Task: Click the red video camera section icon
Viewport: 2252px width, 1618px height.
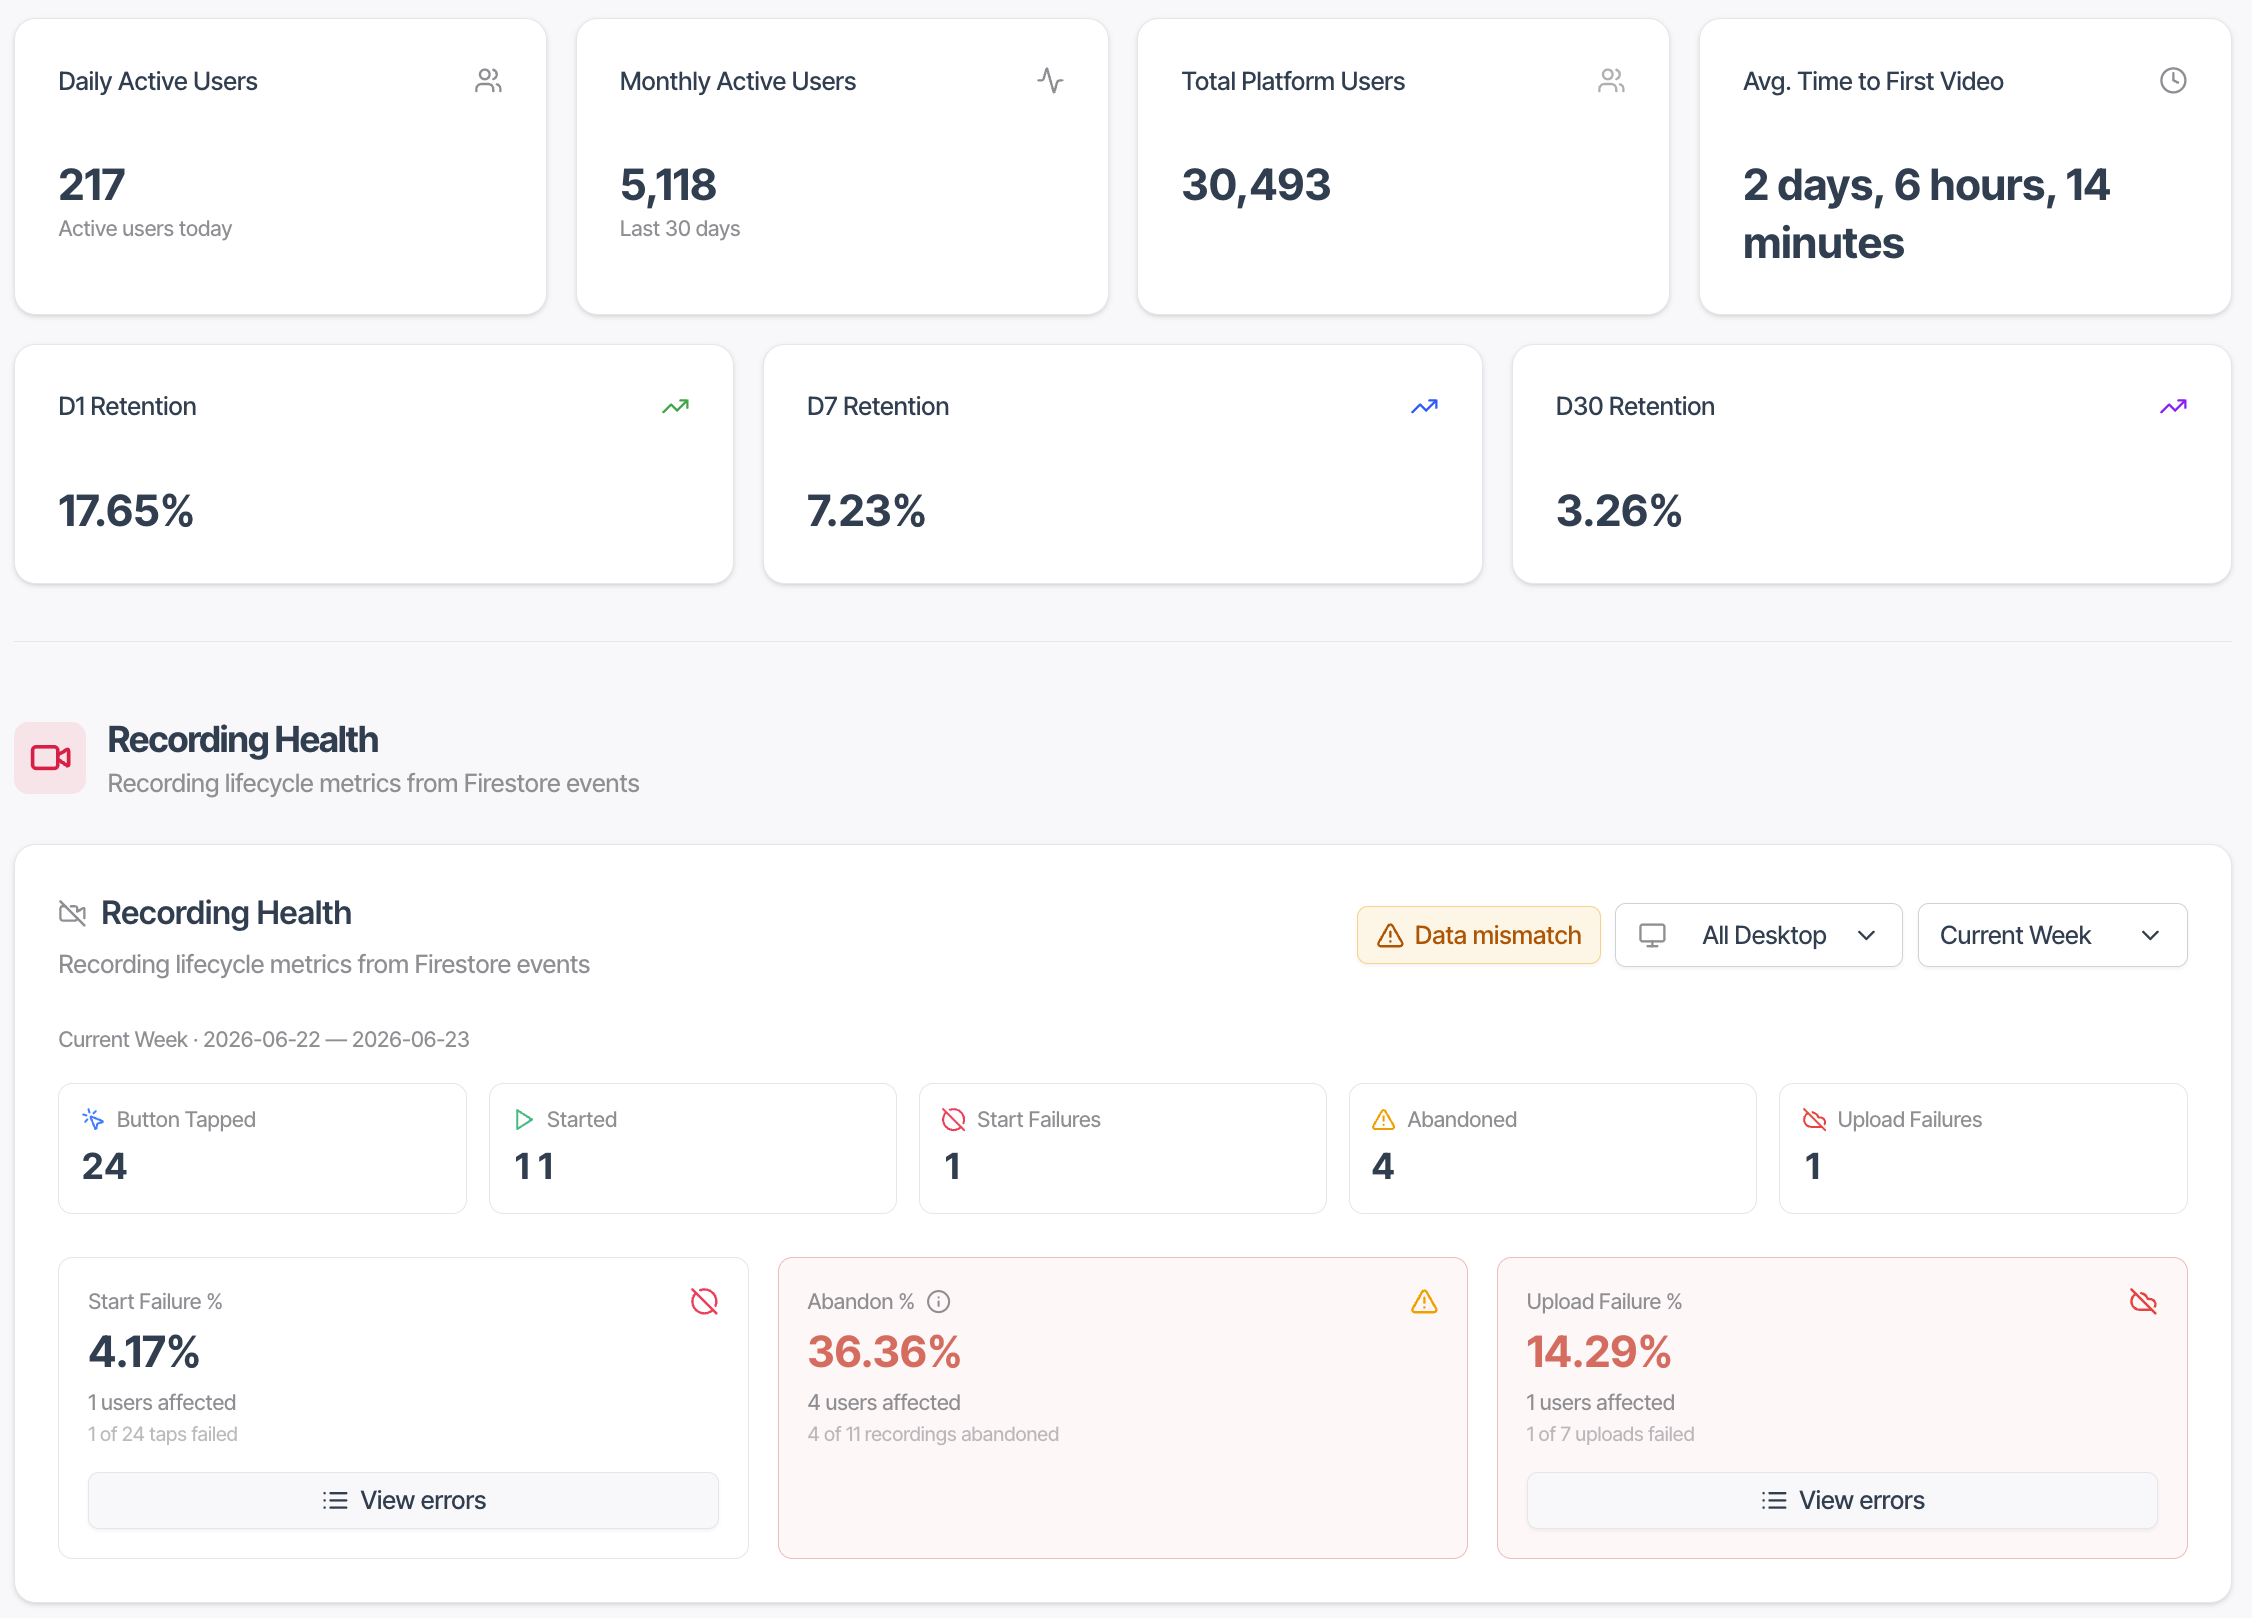Action: coord(50,758)
